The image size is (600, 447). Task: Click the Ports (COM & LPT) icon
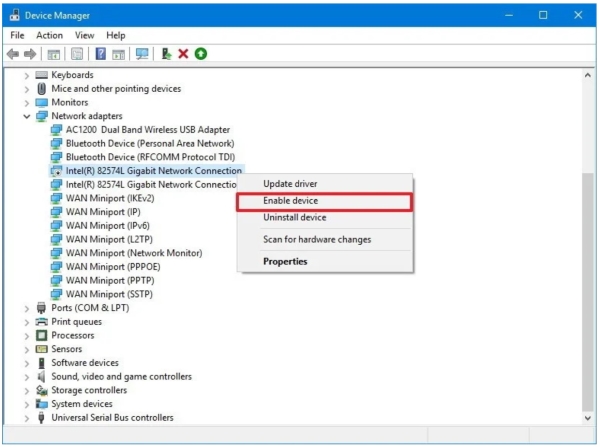(41, 308)
